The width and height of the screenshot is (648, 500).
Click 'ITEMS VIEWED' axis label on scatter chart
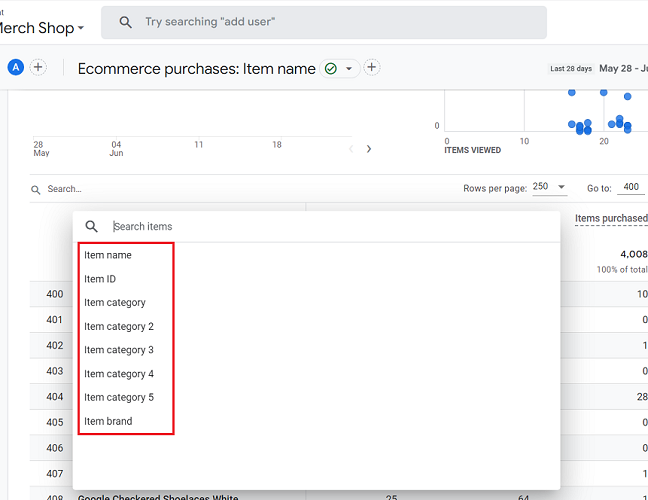(x=472, y=150)
